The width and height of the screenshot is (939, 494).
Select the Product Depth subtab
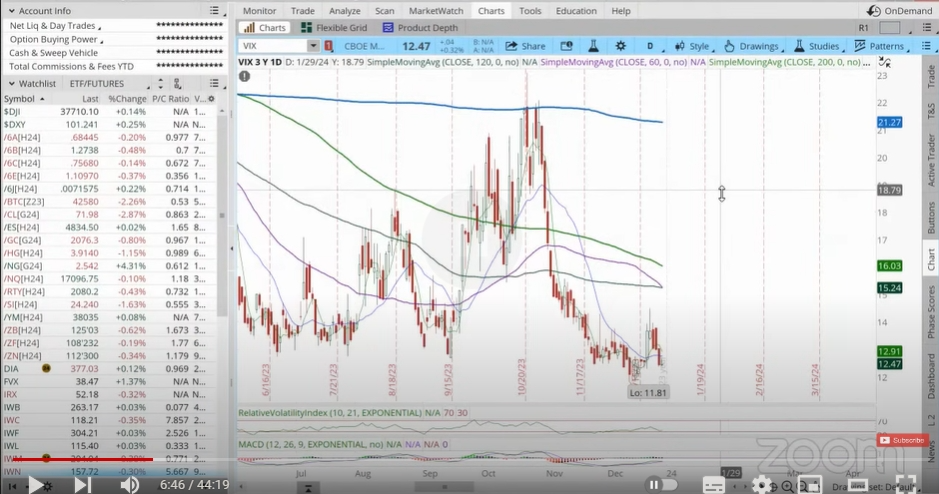click(x=420, y=28)
